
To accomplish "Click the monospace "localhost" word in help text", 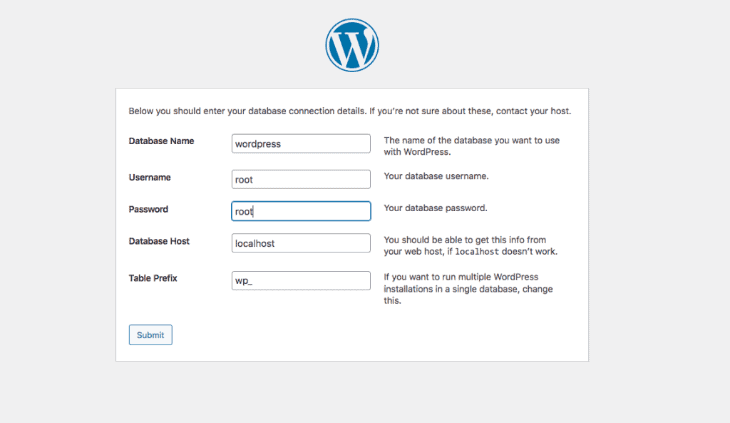I will tap(469, 252).
